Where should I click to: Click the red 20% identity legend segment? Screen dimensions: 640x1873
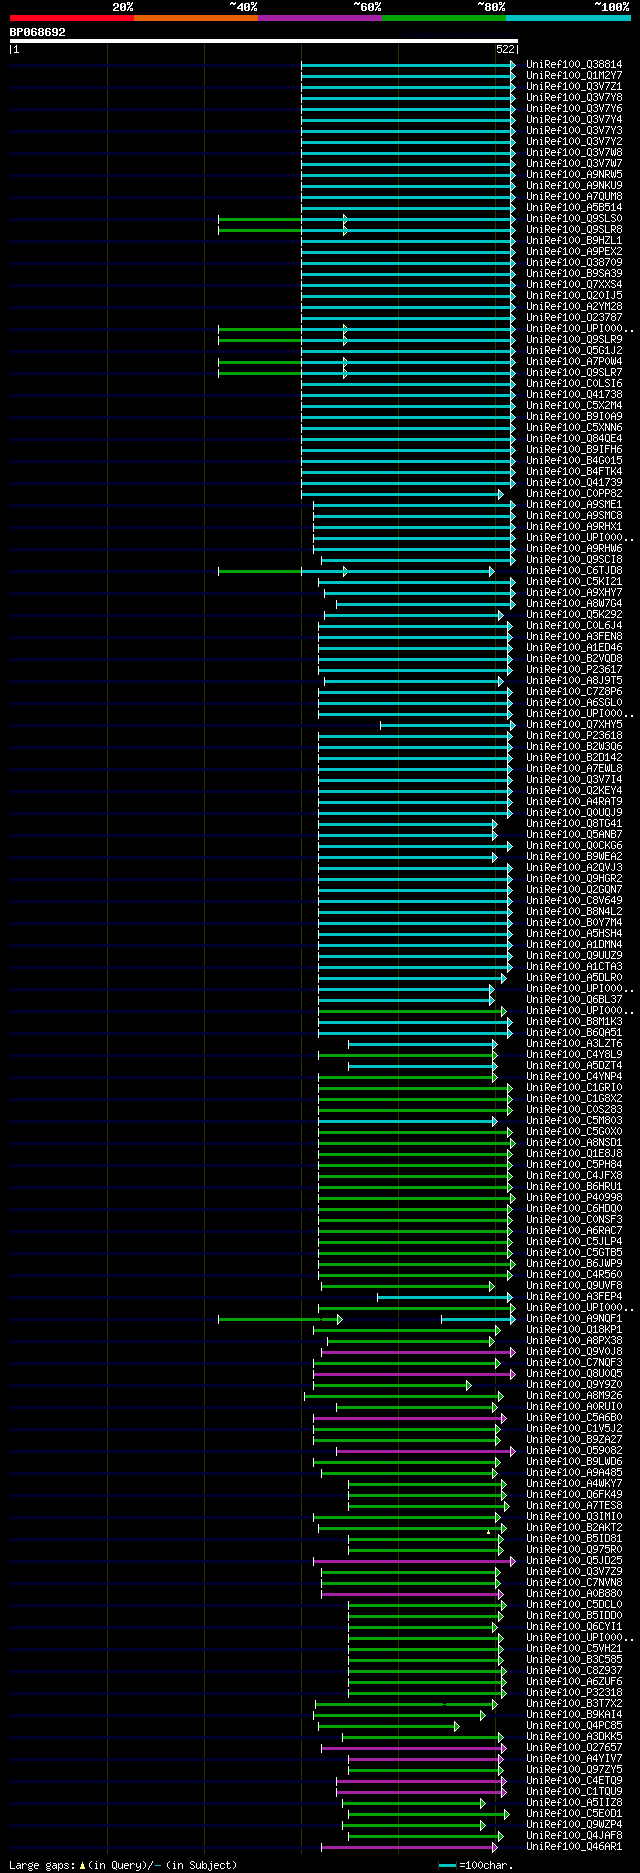point(71,18)
